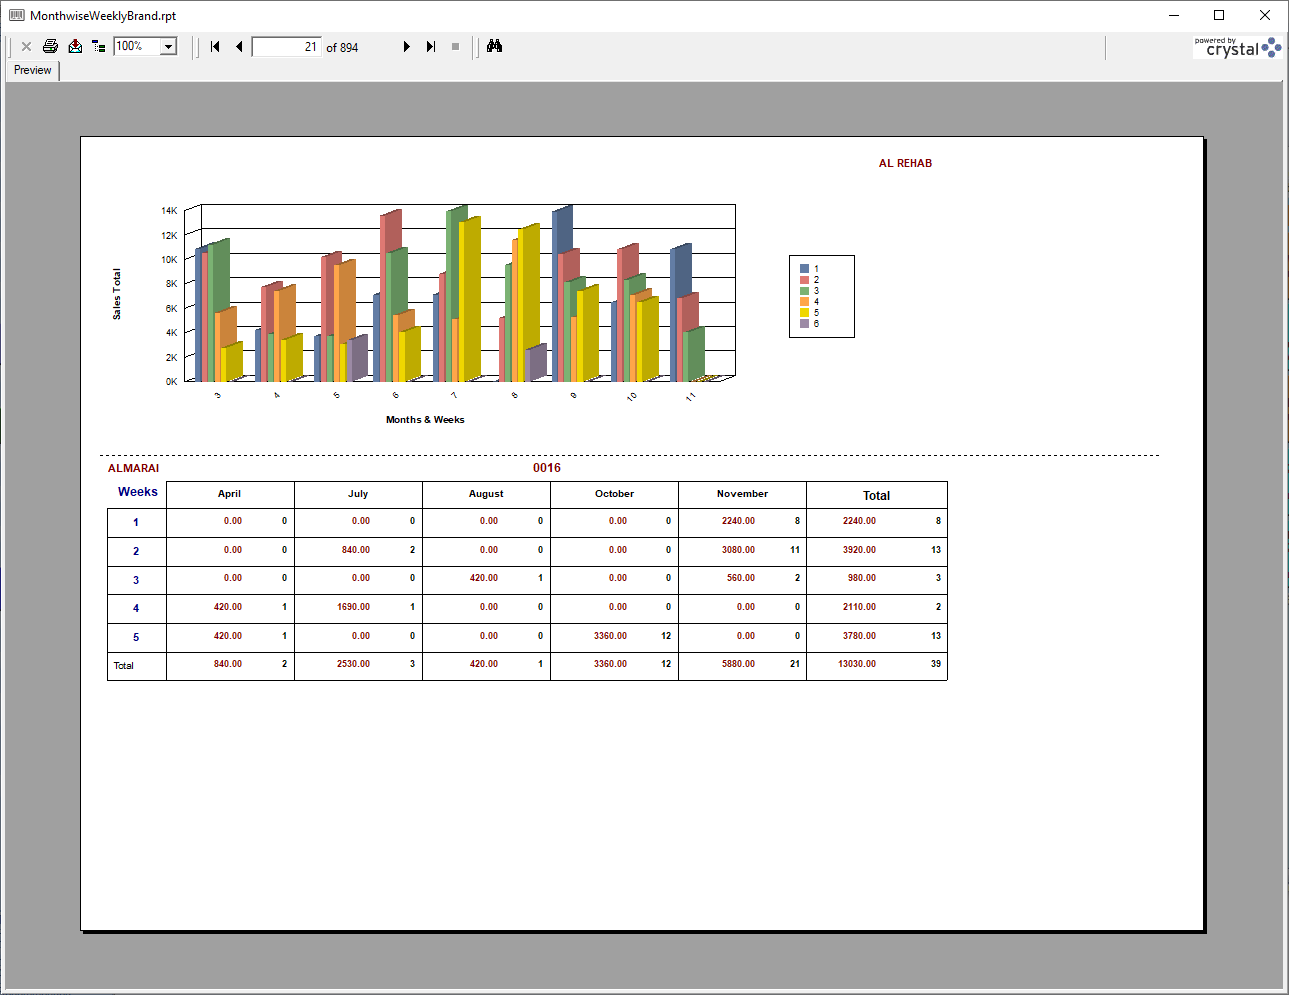Image resolution: width=1289 pixels, height=995 pixels.
Task: Click July week 4 value 1690.00
Action: coord(354,607)
